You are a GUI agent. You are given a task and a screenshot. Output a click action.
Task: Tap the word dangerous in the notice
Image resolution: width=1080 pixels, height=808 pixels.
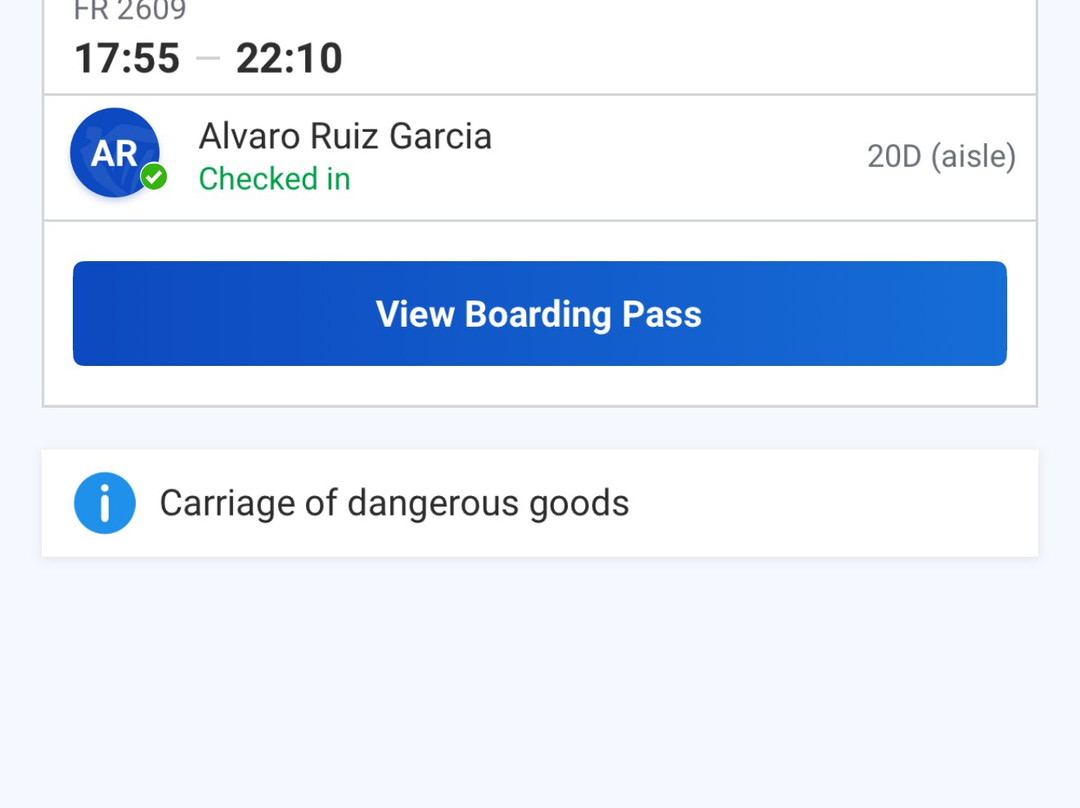[433, 503]
